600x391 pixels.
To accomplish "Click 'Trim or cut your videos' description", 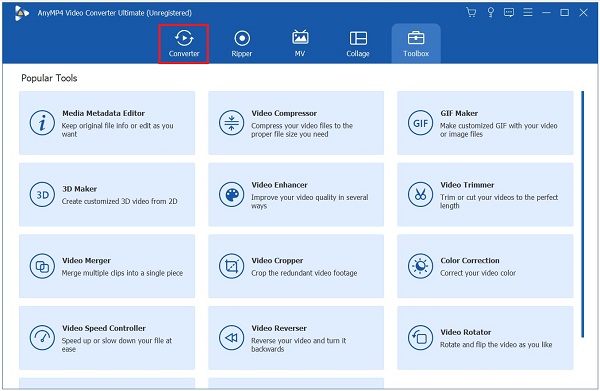I will (499, 201).
